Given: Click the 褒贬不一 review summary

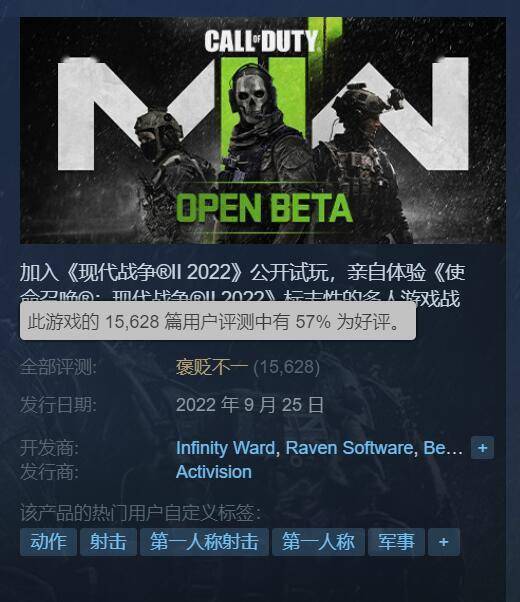Looking at the screenshot, I should coord(212,367).
